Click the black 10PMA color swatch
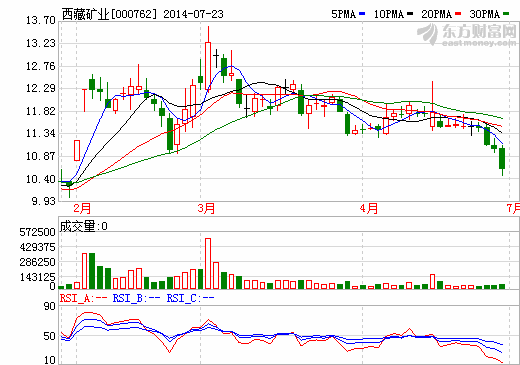The width and height of the screenshot is (520, 365). pos(410,14)
